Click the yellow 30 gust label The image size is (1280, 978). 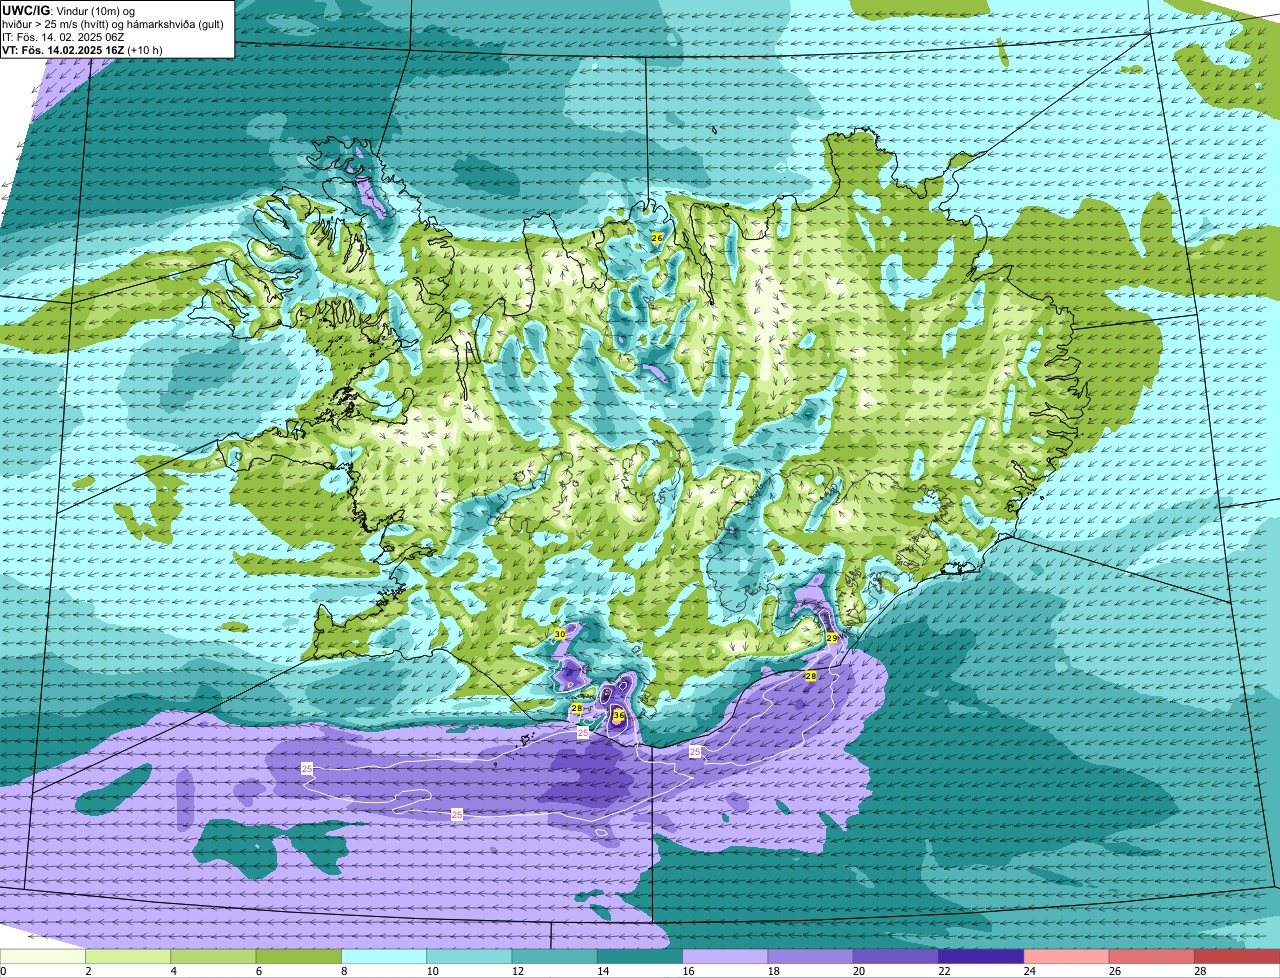click(x=560, y=634)
